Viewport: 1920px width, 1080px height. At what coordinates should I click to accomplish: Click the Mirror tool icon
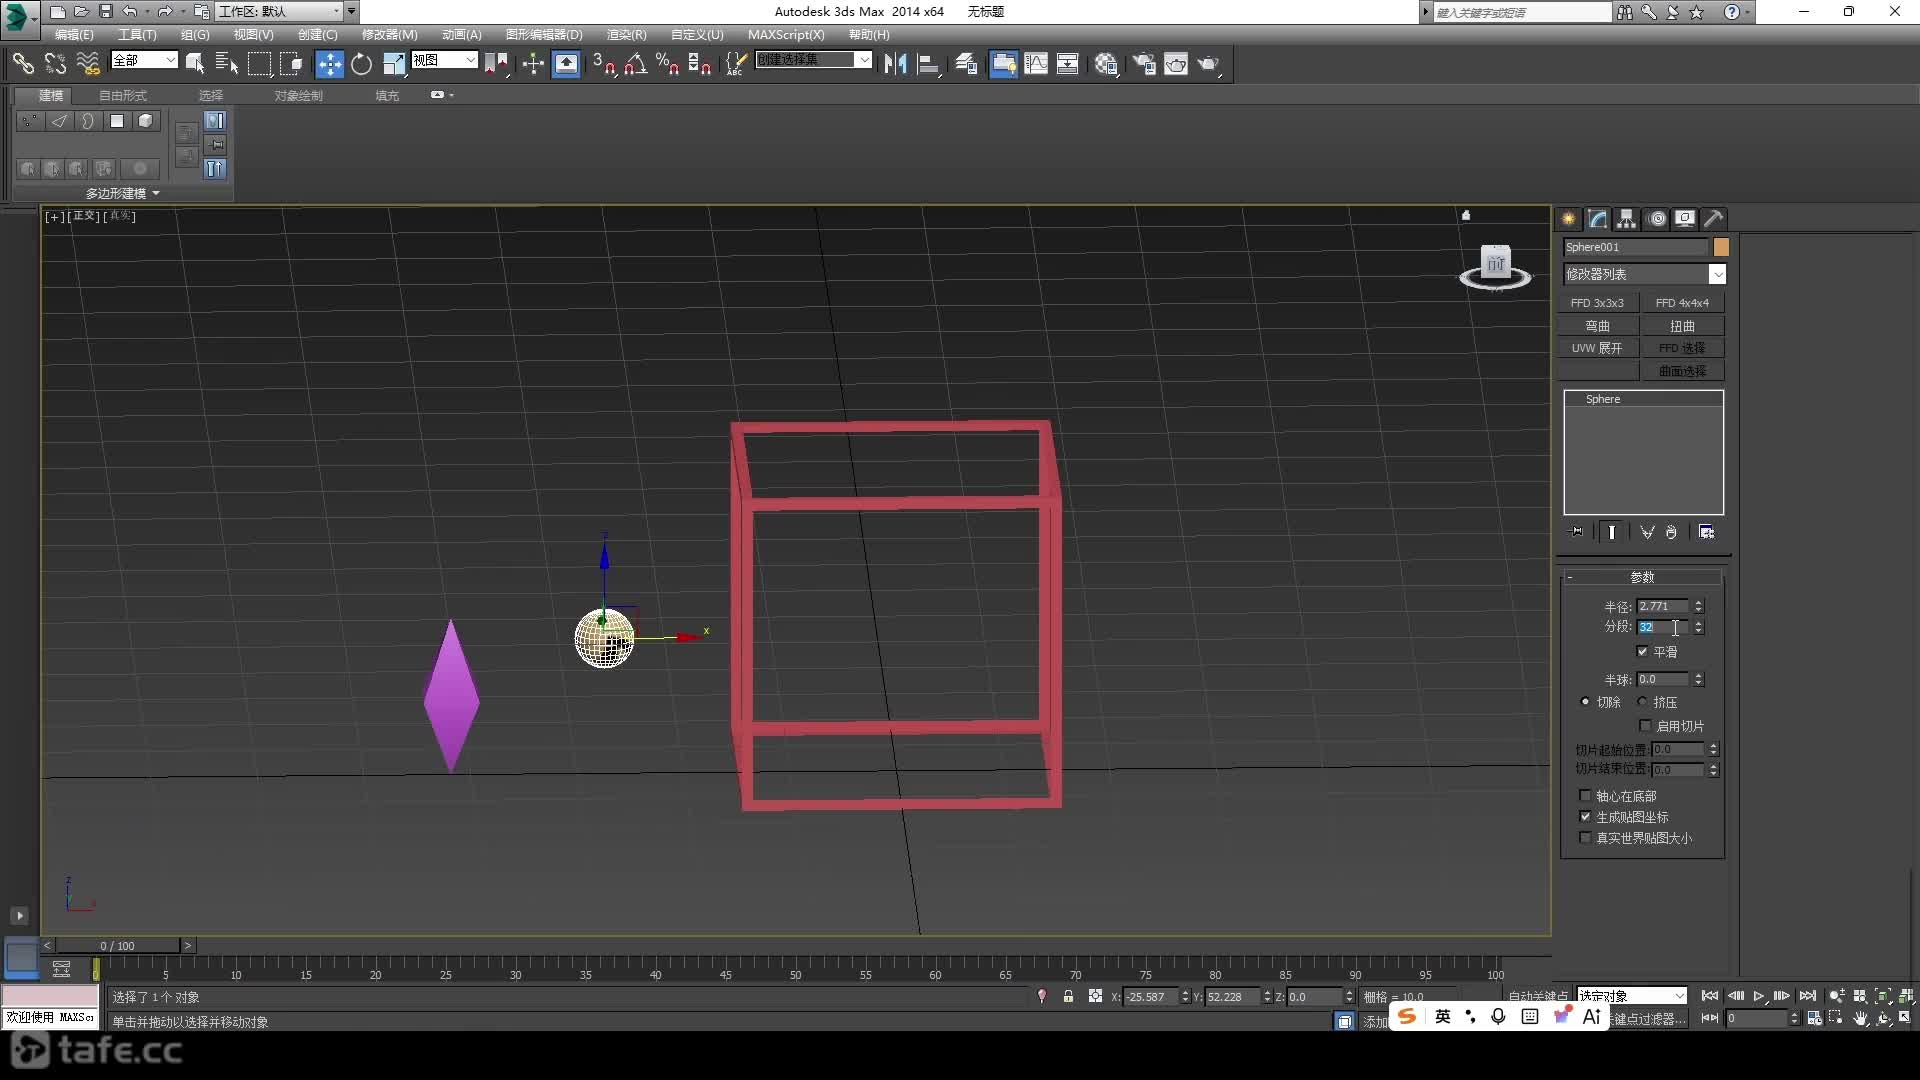[x=895, y=64]
